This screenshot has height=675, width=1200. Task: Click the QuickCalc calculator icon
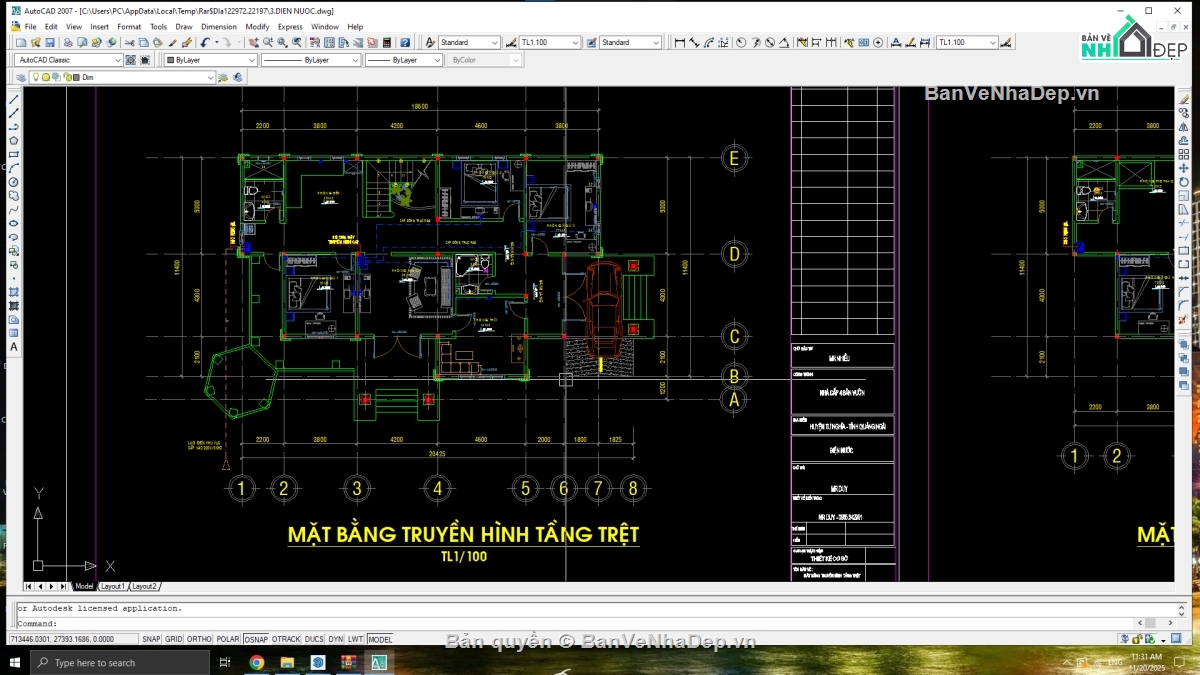[x=386, y=43]
